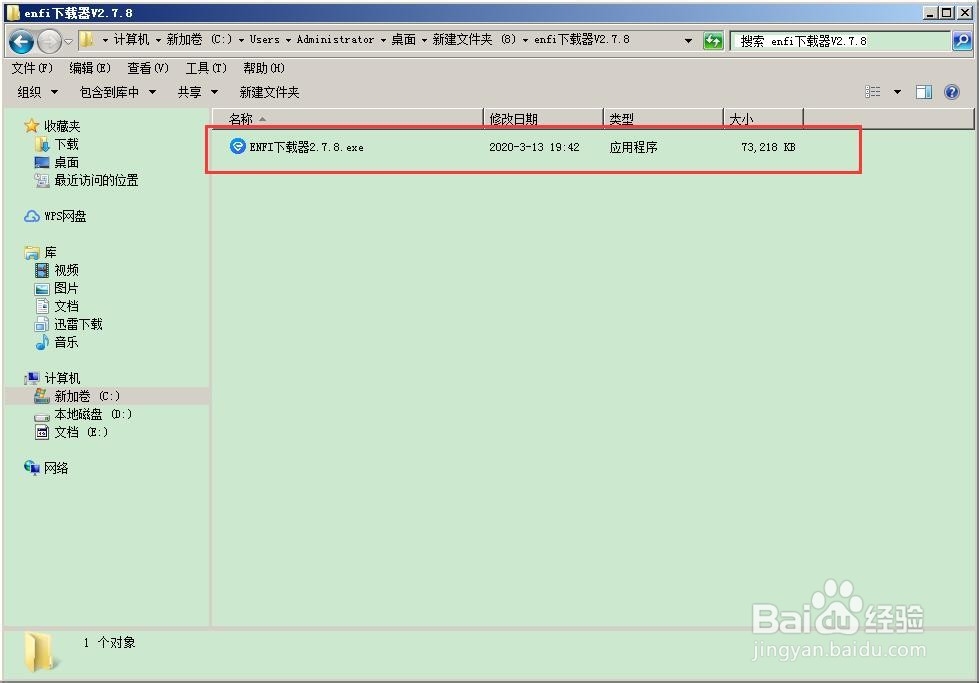Click the 迅雷下载 library icon
Image resolution: width=979 pixels, height=683 pixels.
coord(42,325)
